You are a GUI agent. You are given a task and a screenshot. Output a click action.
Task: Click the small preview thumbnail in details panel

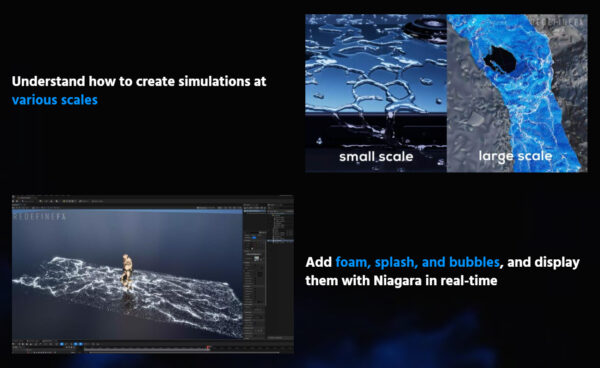256,259
